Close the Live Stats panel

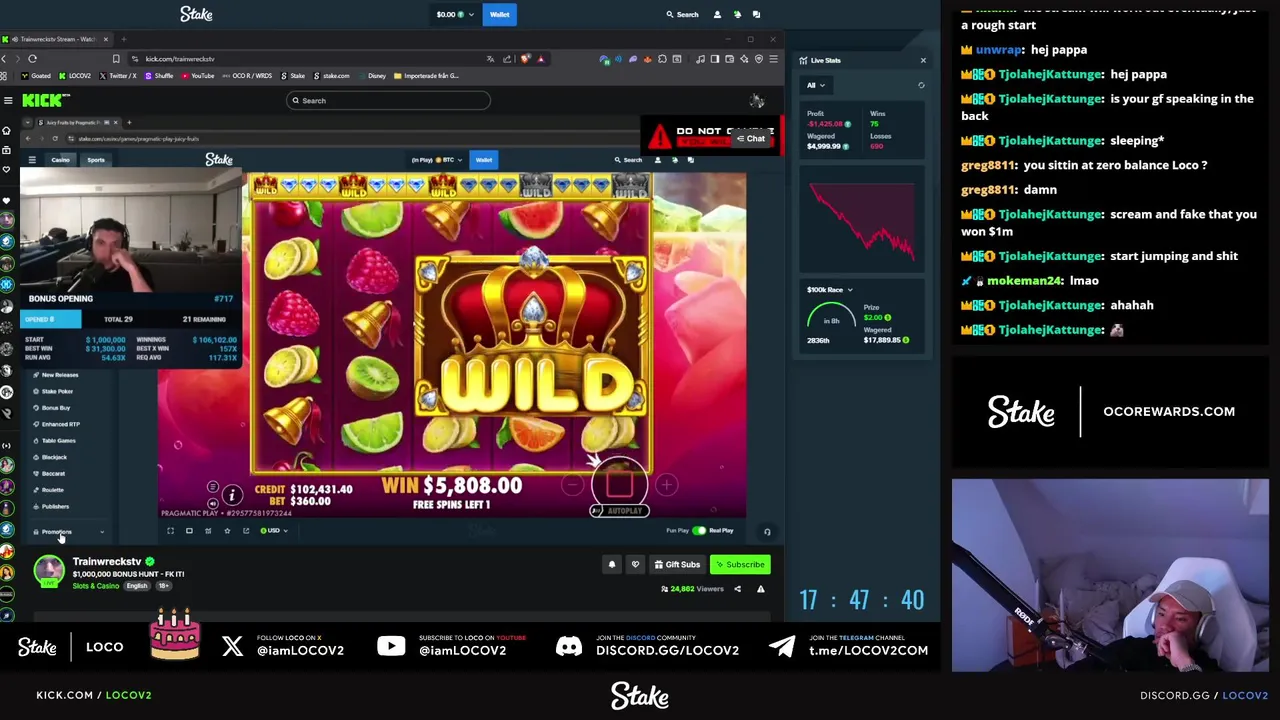coord(923,60)
